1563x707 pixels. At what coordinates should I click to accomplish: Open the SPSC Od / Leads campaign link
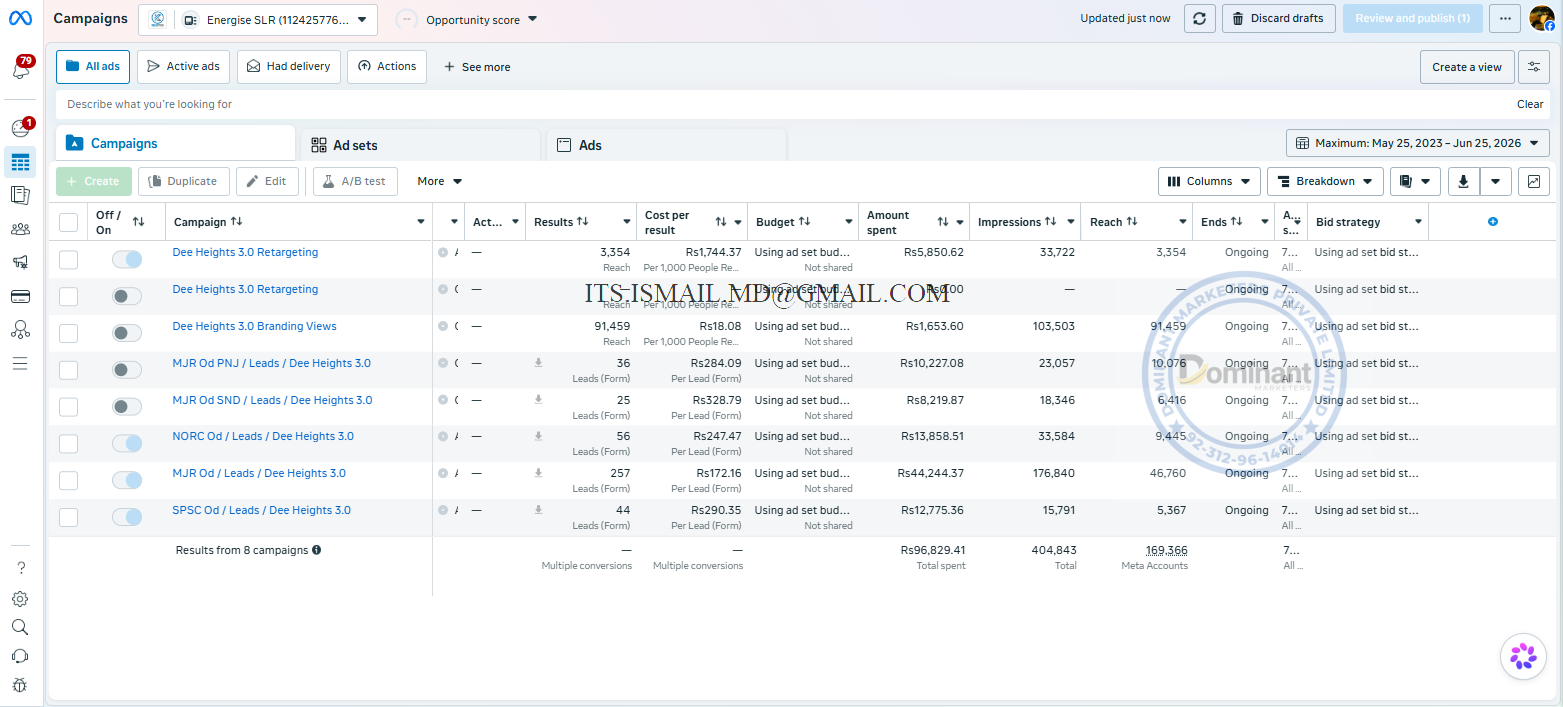(261, 510)
